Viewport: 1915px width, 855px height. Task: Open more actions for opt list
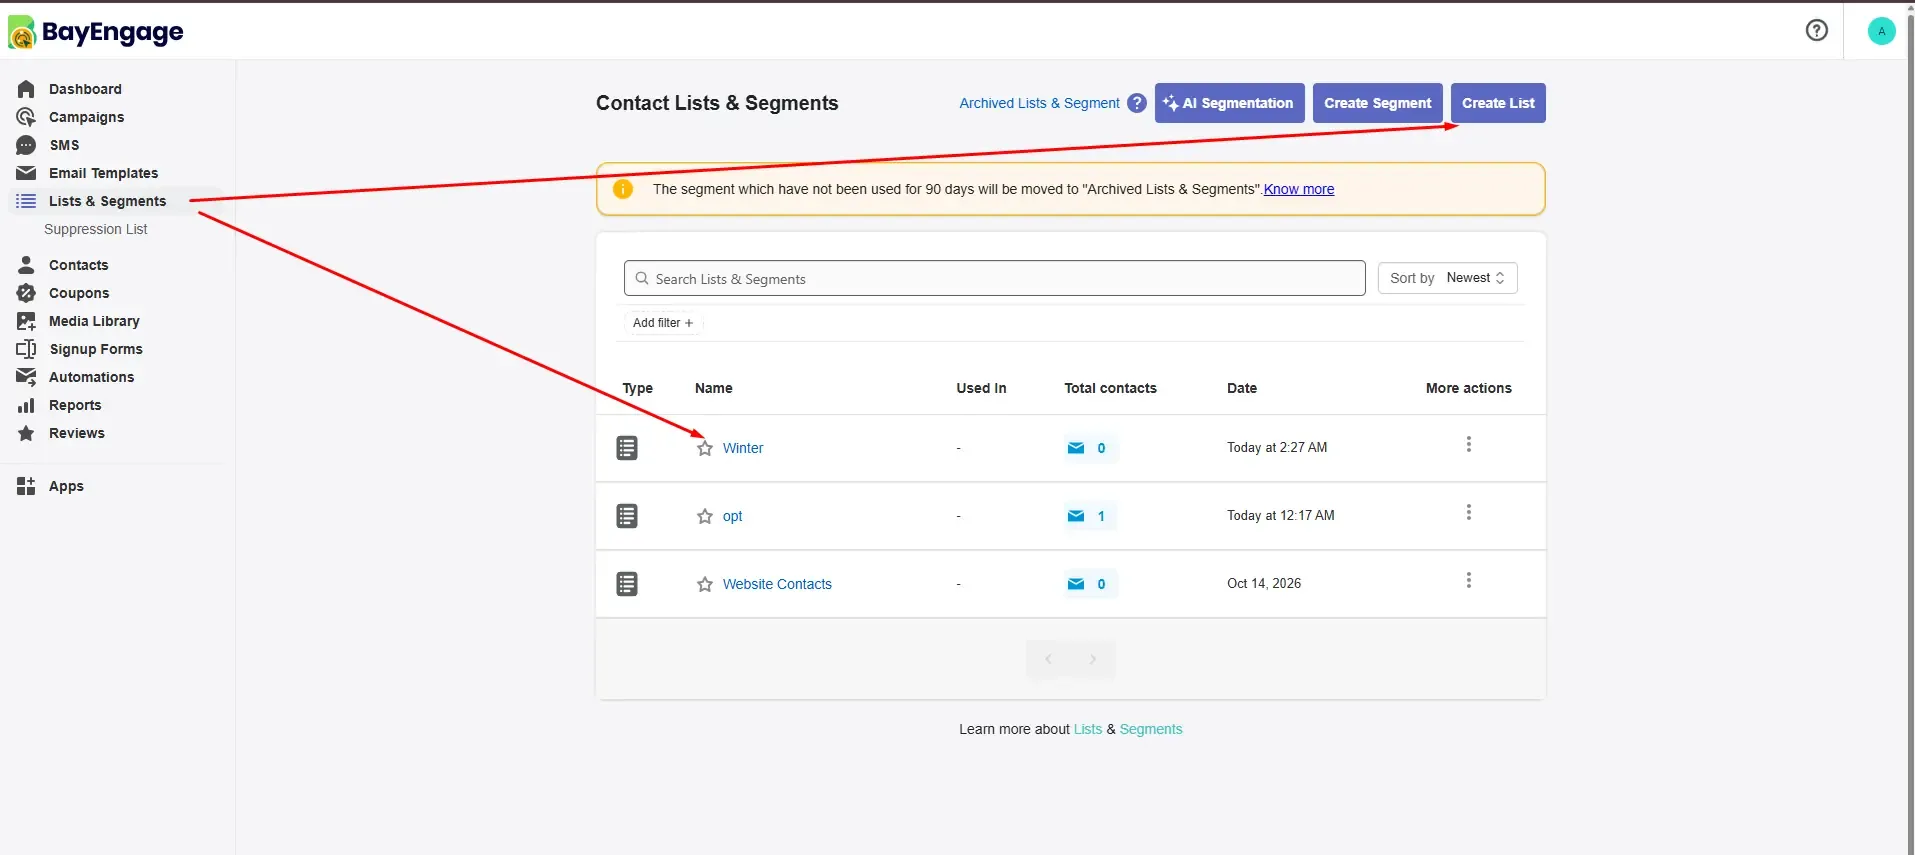coord(1468,512)
